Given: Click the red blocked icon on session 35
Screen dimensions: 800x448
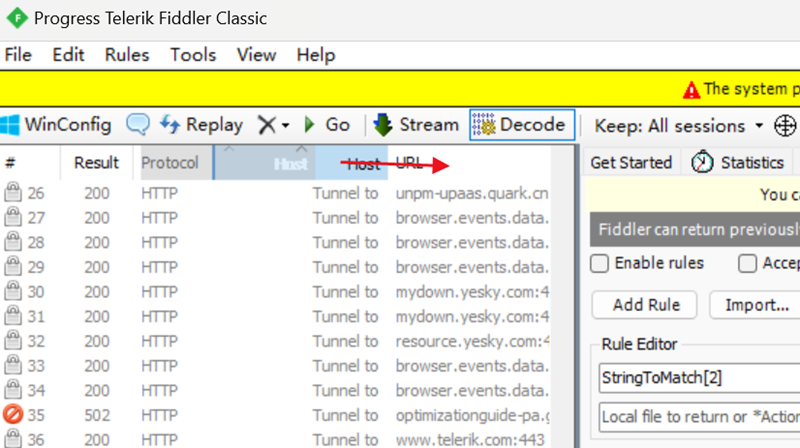Looking at the screenshot, I should [x=13, y=414].
